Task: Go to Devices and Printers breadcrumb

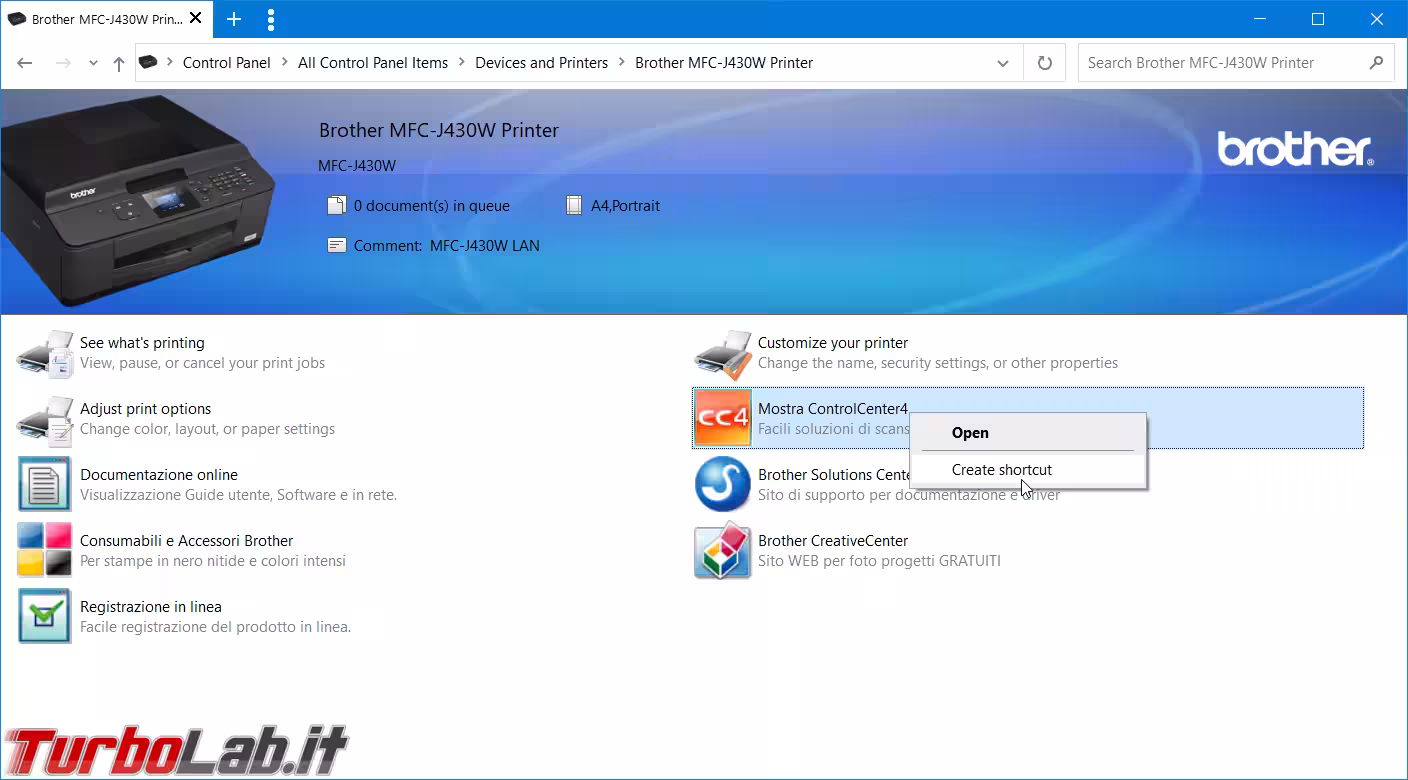Action: tap(541, 63)
